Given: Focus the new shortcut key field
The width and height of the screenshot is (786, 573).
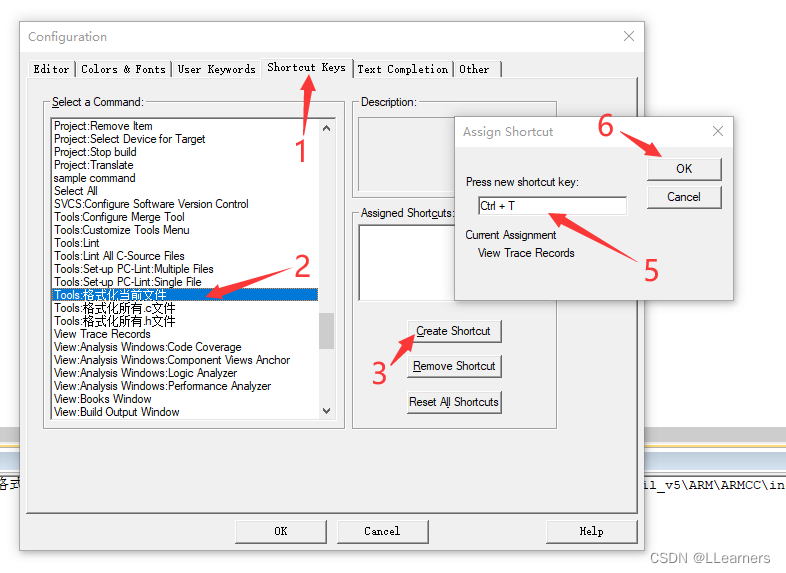Looking at the screenshot, I should click(x=551, y=206).
